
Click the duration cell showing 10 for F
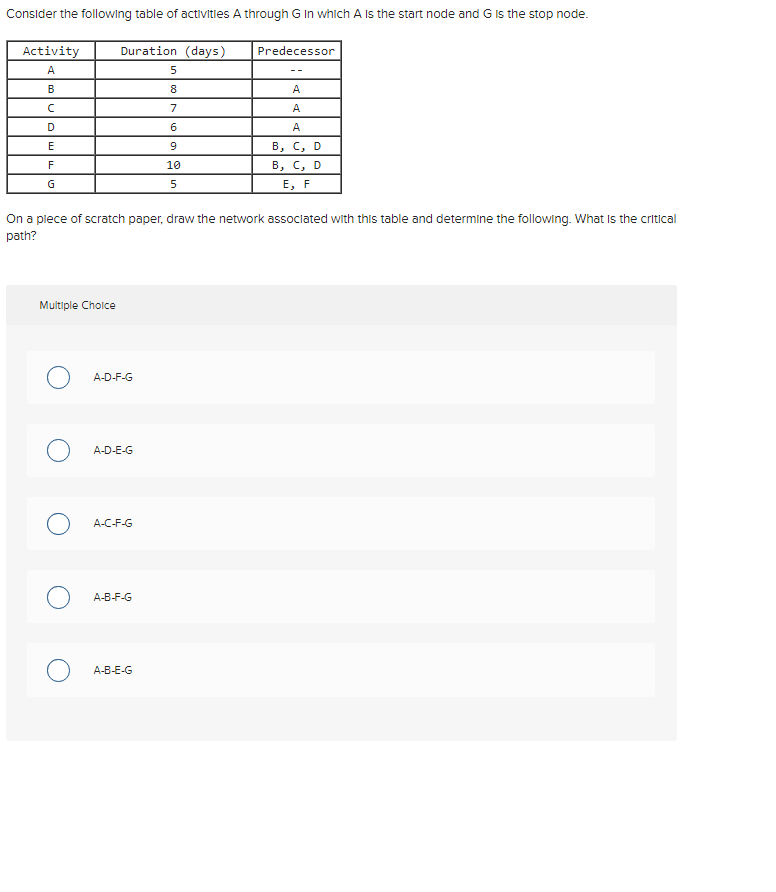pyautogui.click(x=172, y=164)
